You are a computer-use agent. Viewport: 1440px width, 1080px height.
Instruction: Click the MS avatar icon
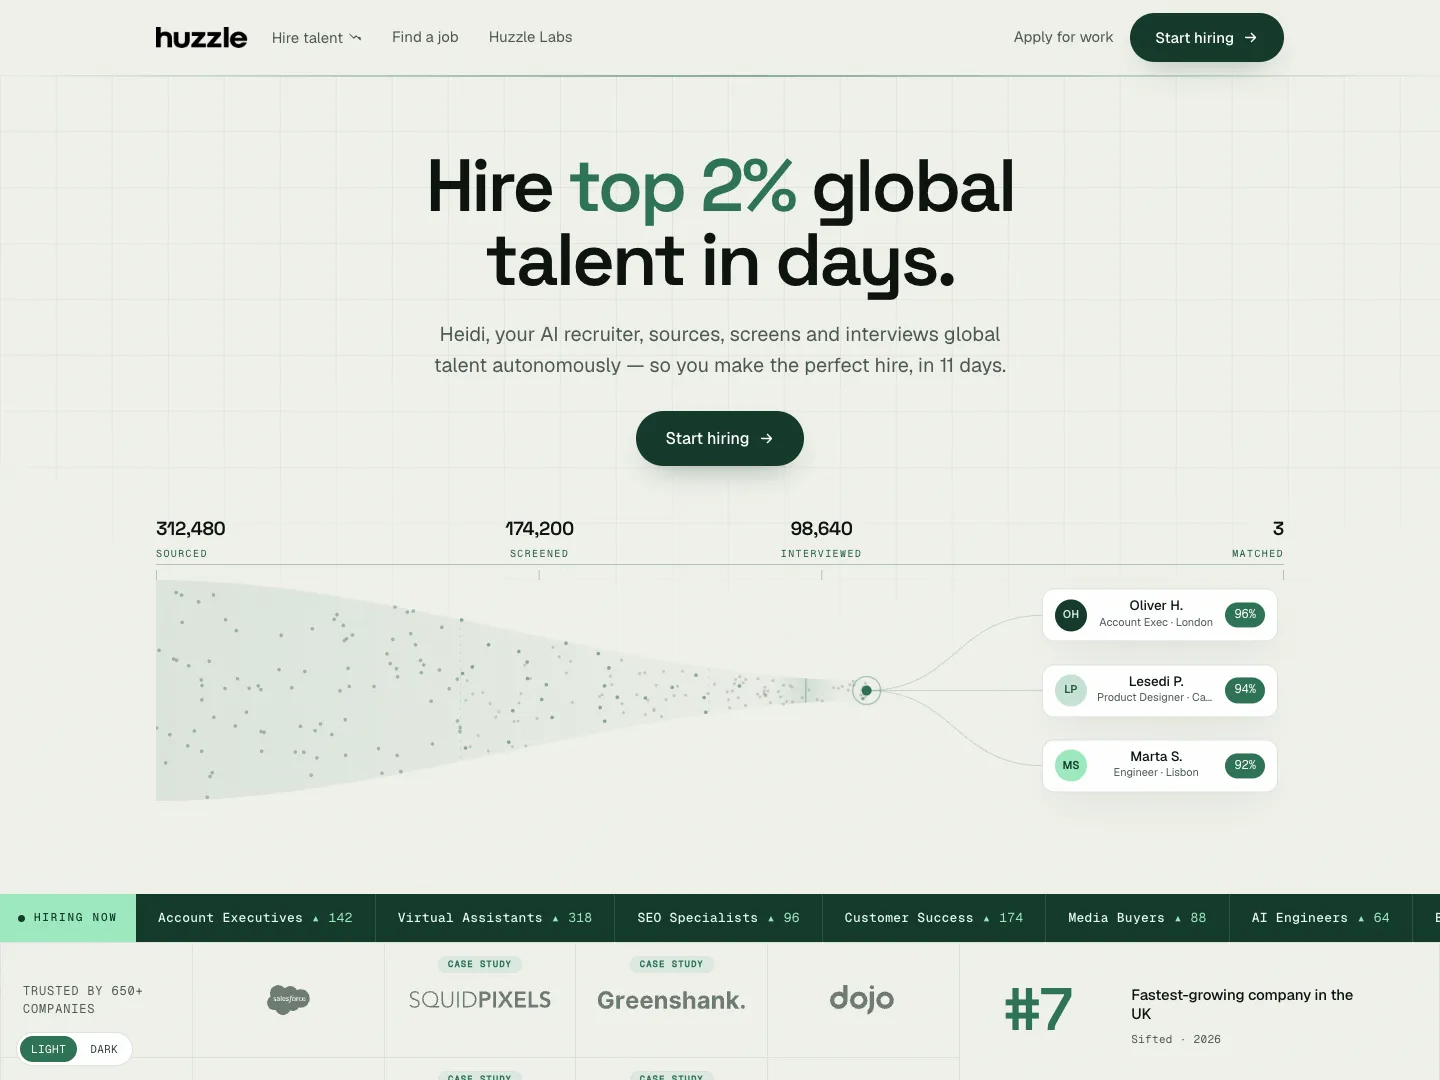tap(1071, 765)
